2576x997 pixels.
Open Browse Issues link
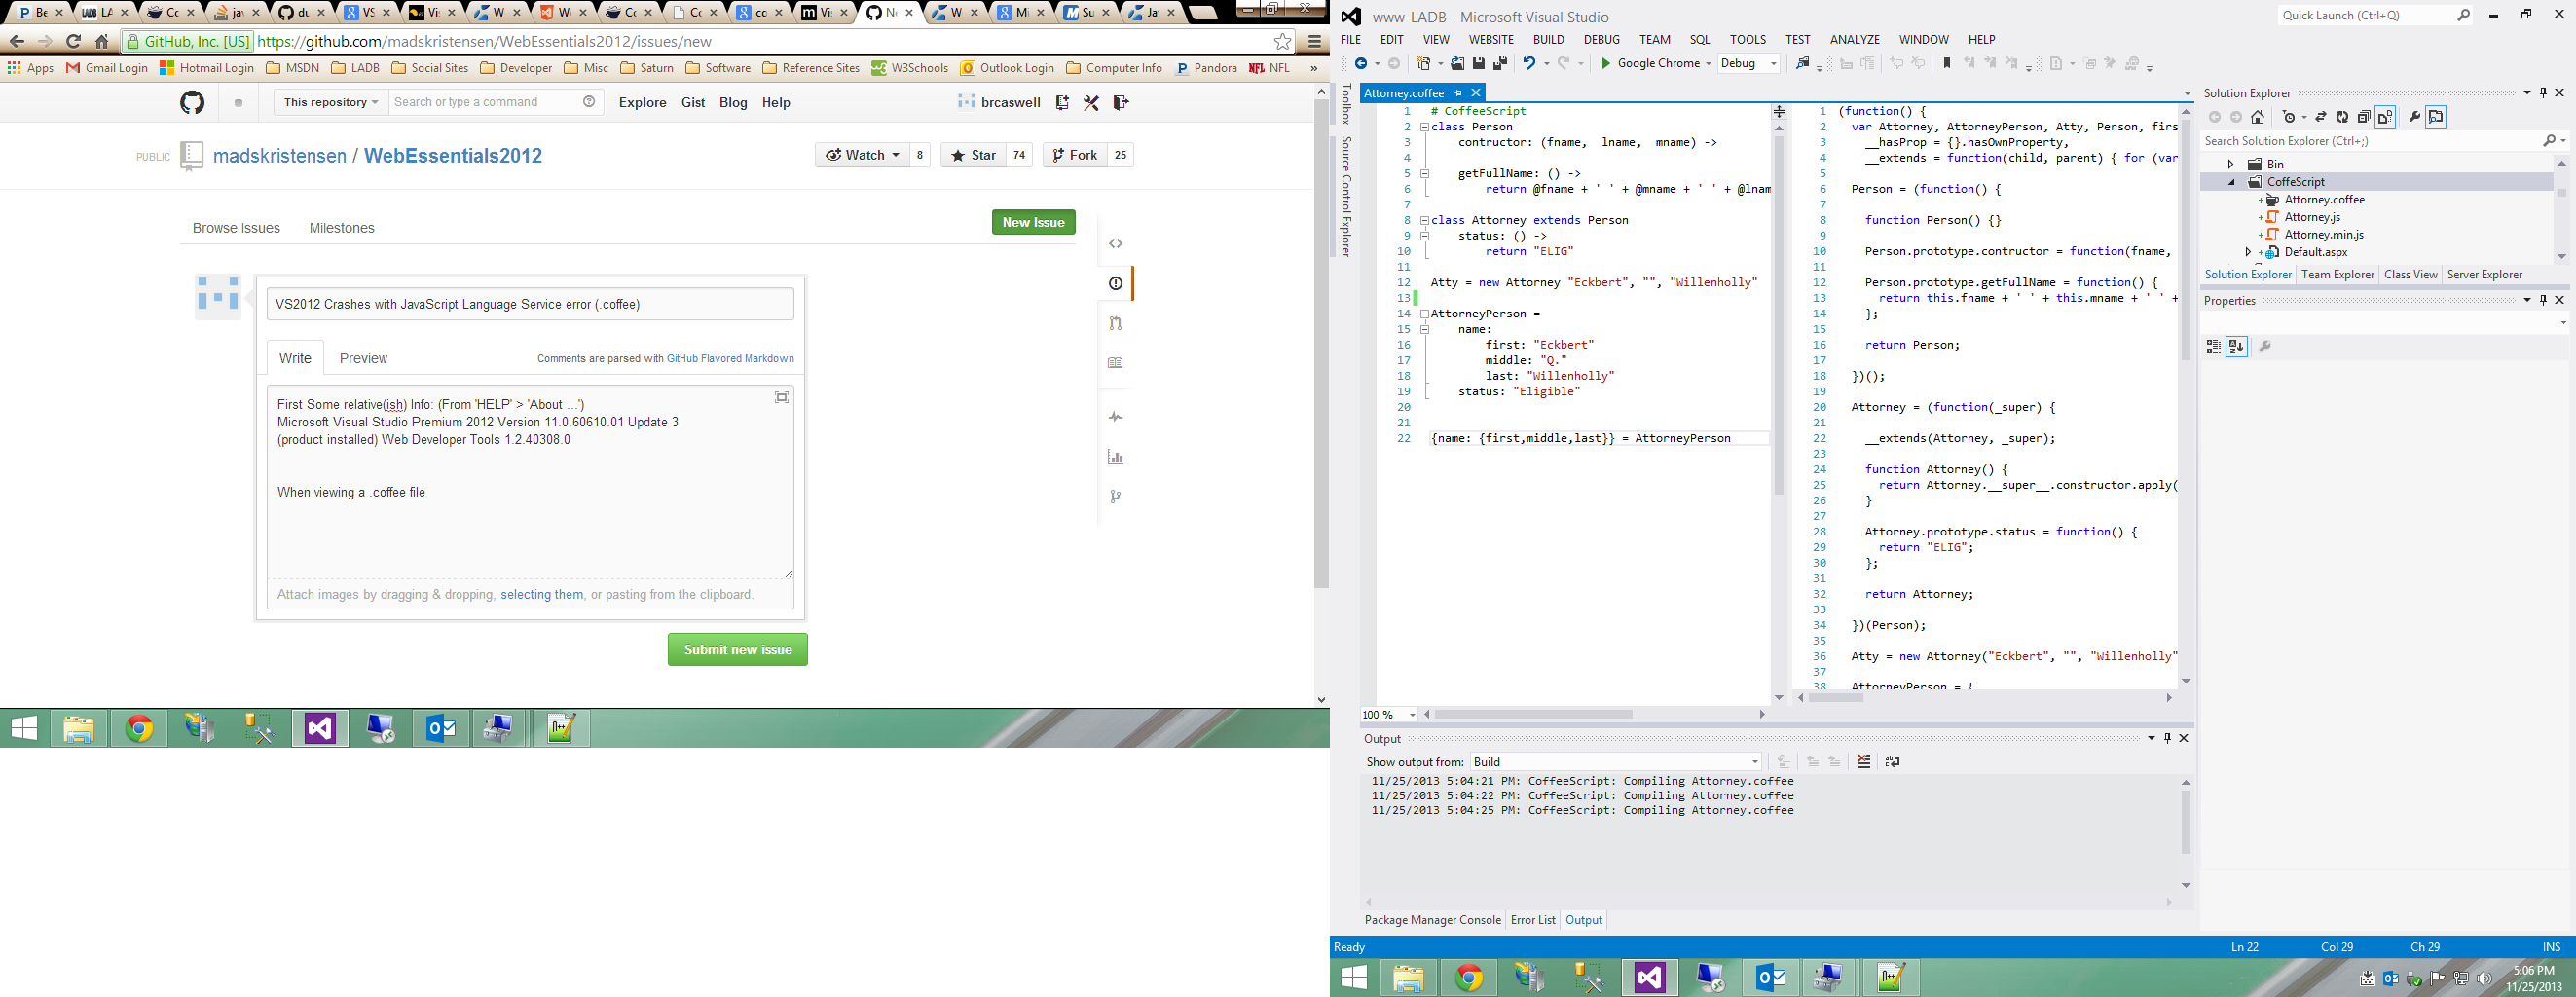236,228
